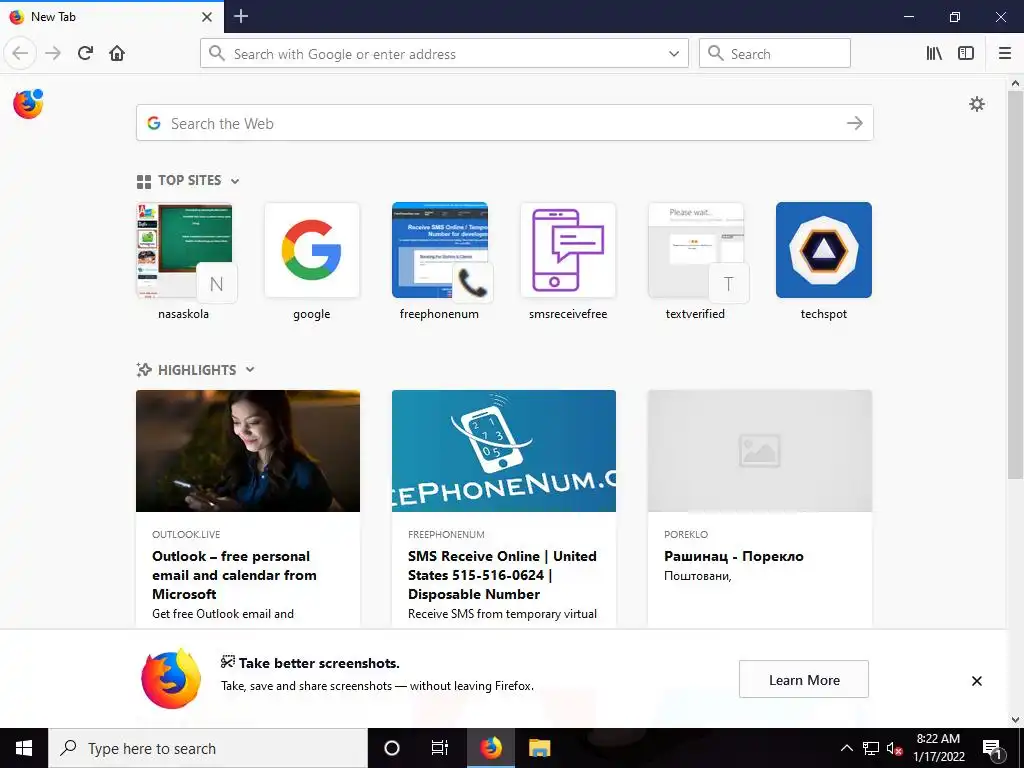The image size is (1024, 768).
Task: Go back with the back arrow
Action: point(20,53)
